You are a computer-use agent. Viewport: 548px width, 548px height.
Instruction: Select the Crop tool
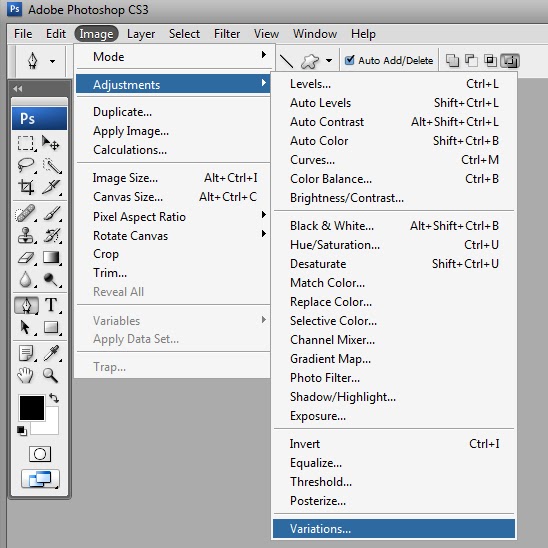(x=26, y=187)
